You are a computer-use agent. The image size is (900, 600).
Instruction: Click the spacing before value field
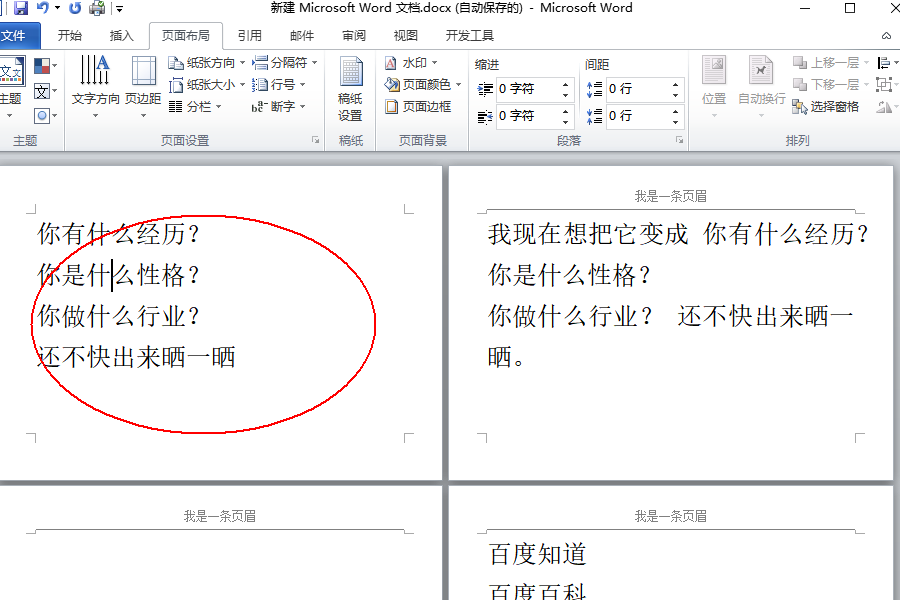coord(637,89)
